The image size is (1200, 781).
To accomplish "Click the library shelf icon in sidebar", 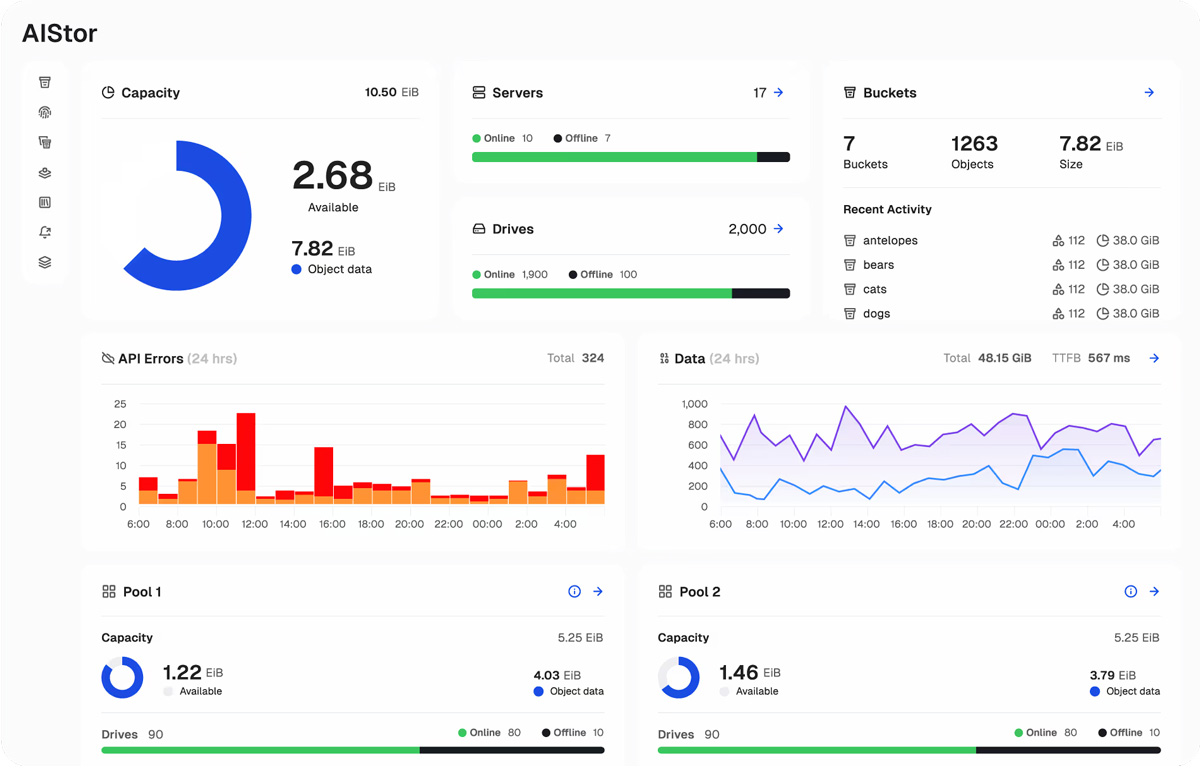I will [x=45, y=203].
